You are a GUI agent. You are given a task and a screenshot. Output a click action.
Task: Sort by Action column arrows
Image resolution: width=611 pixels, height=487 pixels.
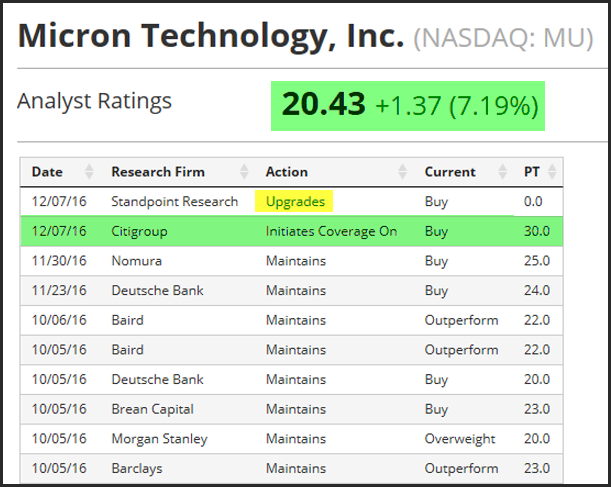point(403,172)
